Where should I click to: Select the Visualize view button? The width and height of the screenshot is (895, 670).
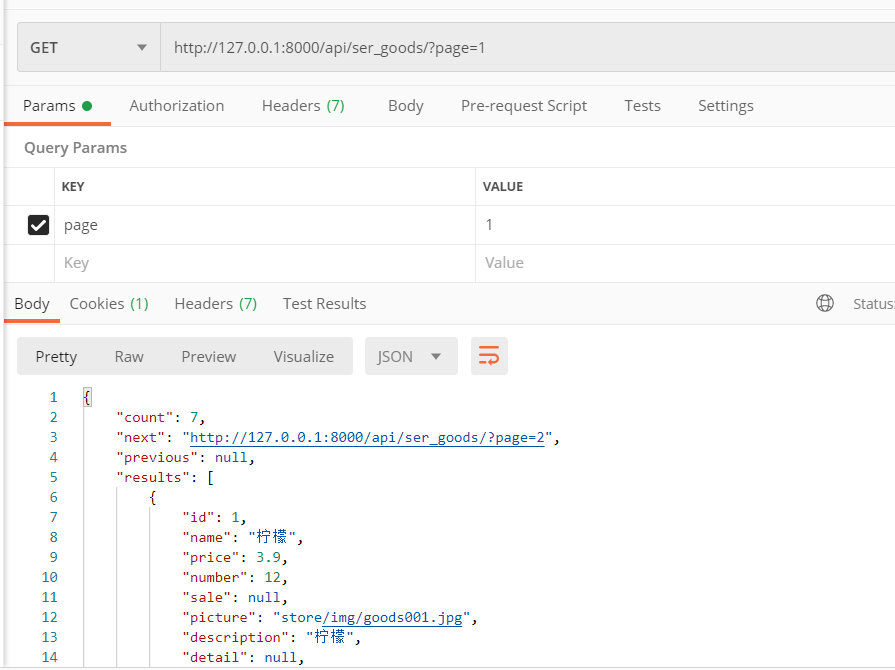tap(304, 357)
